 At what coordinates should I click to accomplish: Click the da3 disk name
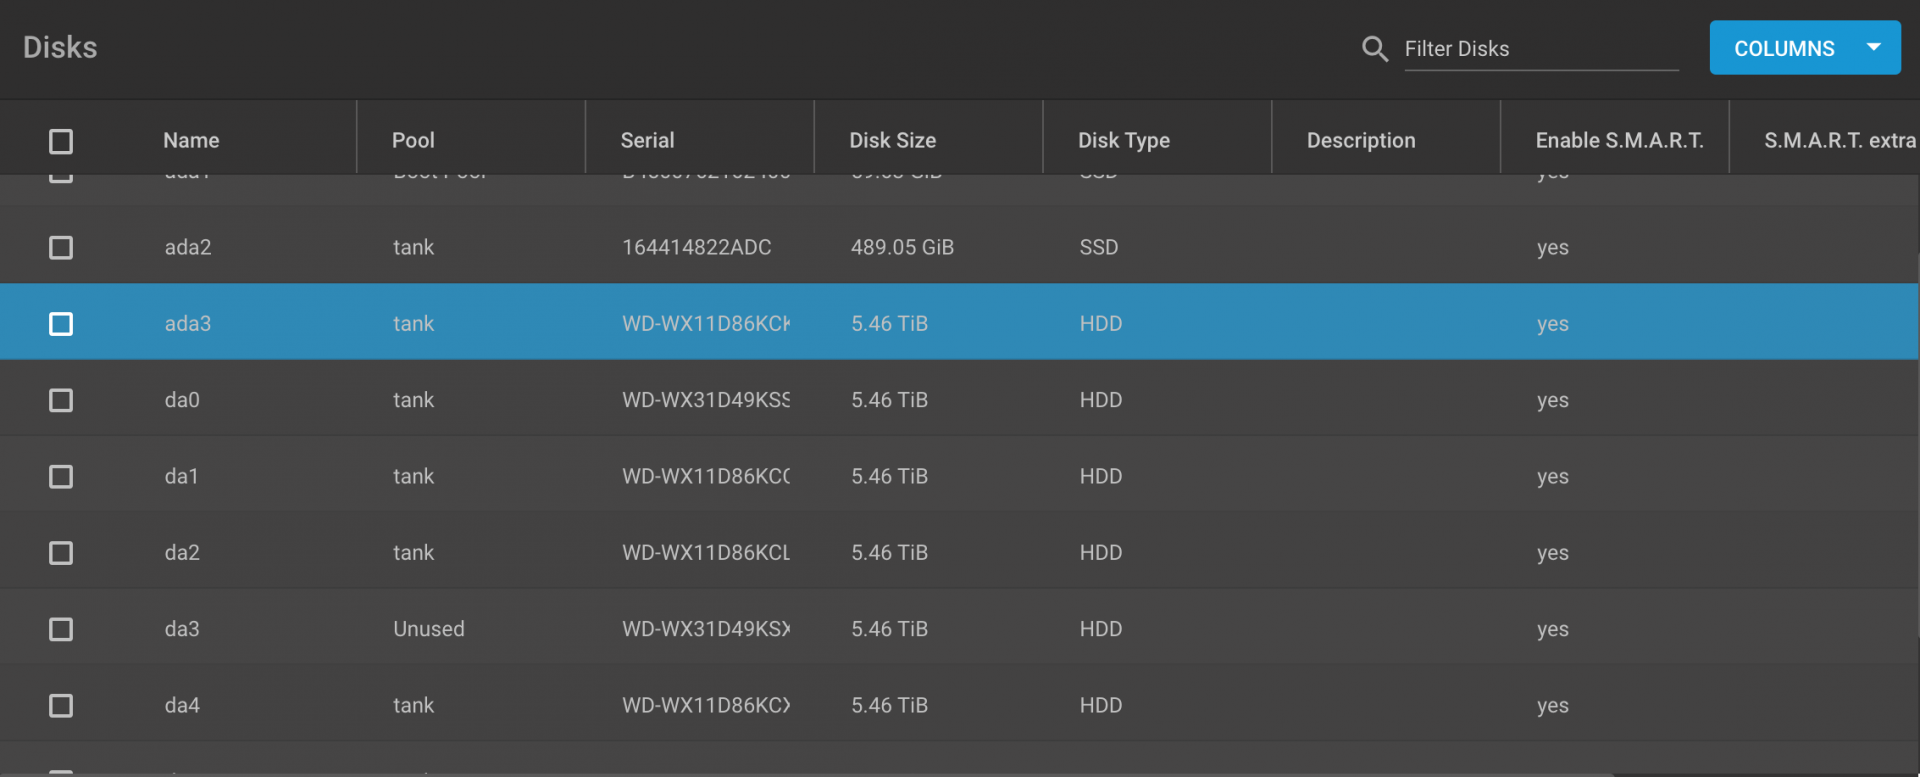click(x=182, y=629)
